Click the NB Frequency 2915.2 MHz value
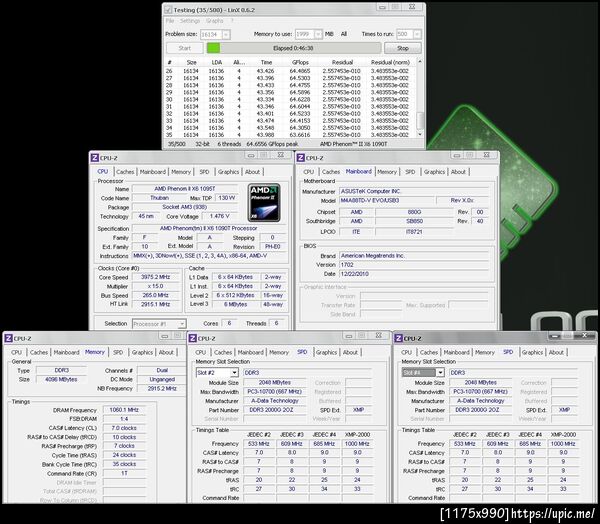This screenshot has height=524, width=600. [x=162, y=389]
